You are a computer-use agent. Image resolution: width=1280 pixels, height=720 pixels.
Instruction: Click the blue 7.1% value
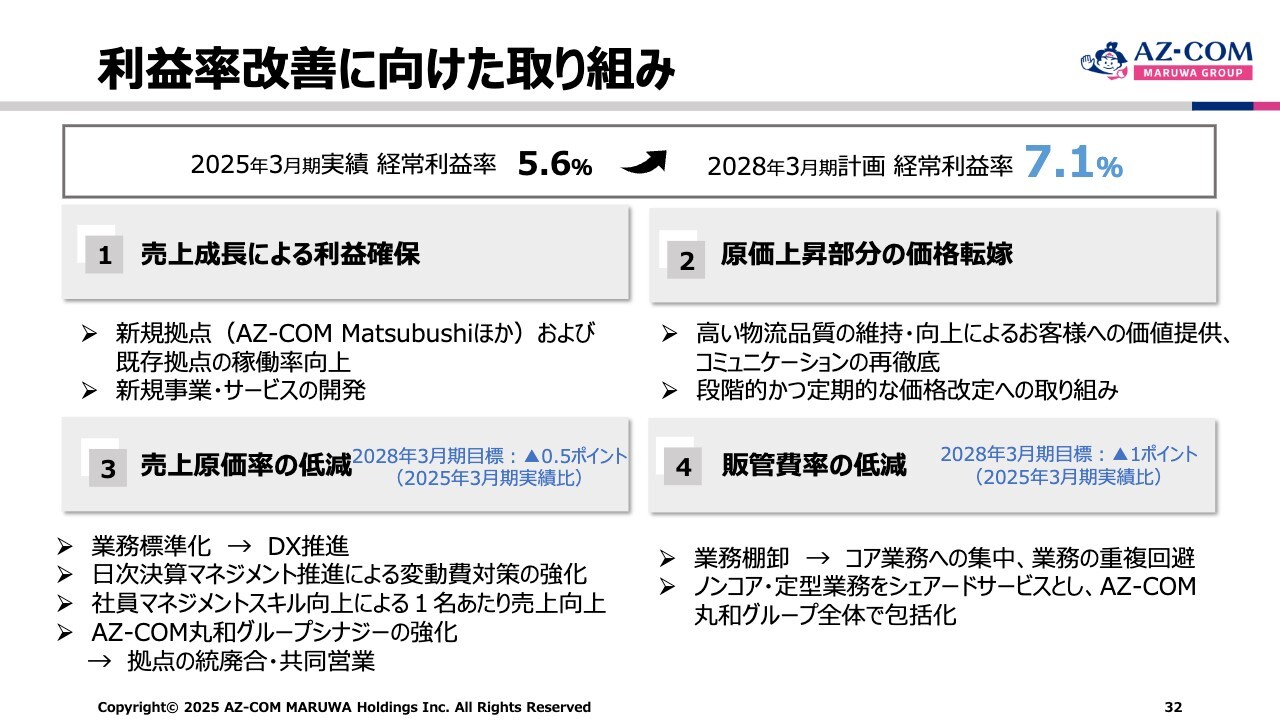(1073, 163)
